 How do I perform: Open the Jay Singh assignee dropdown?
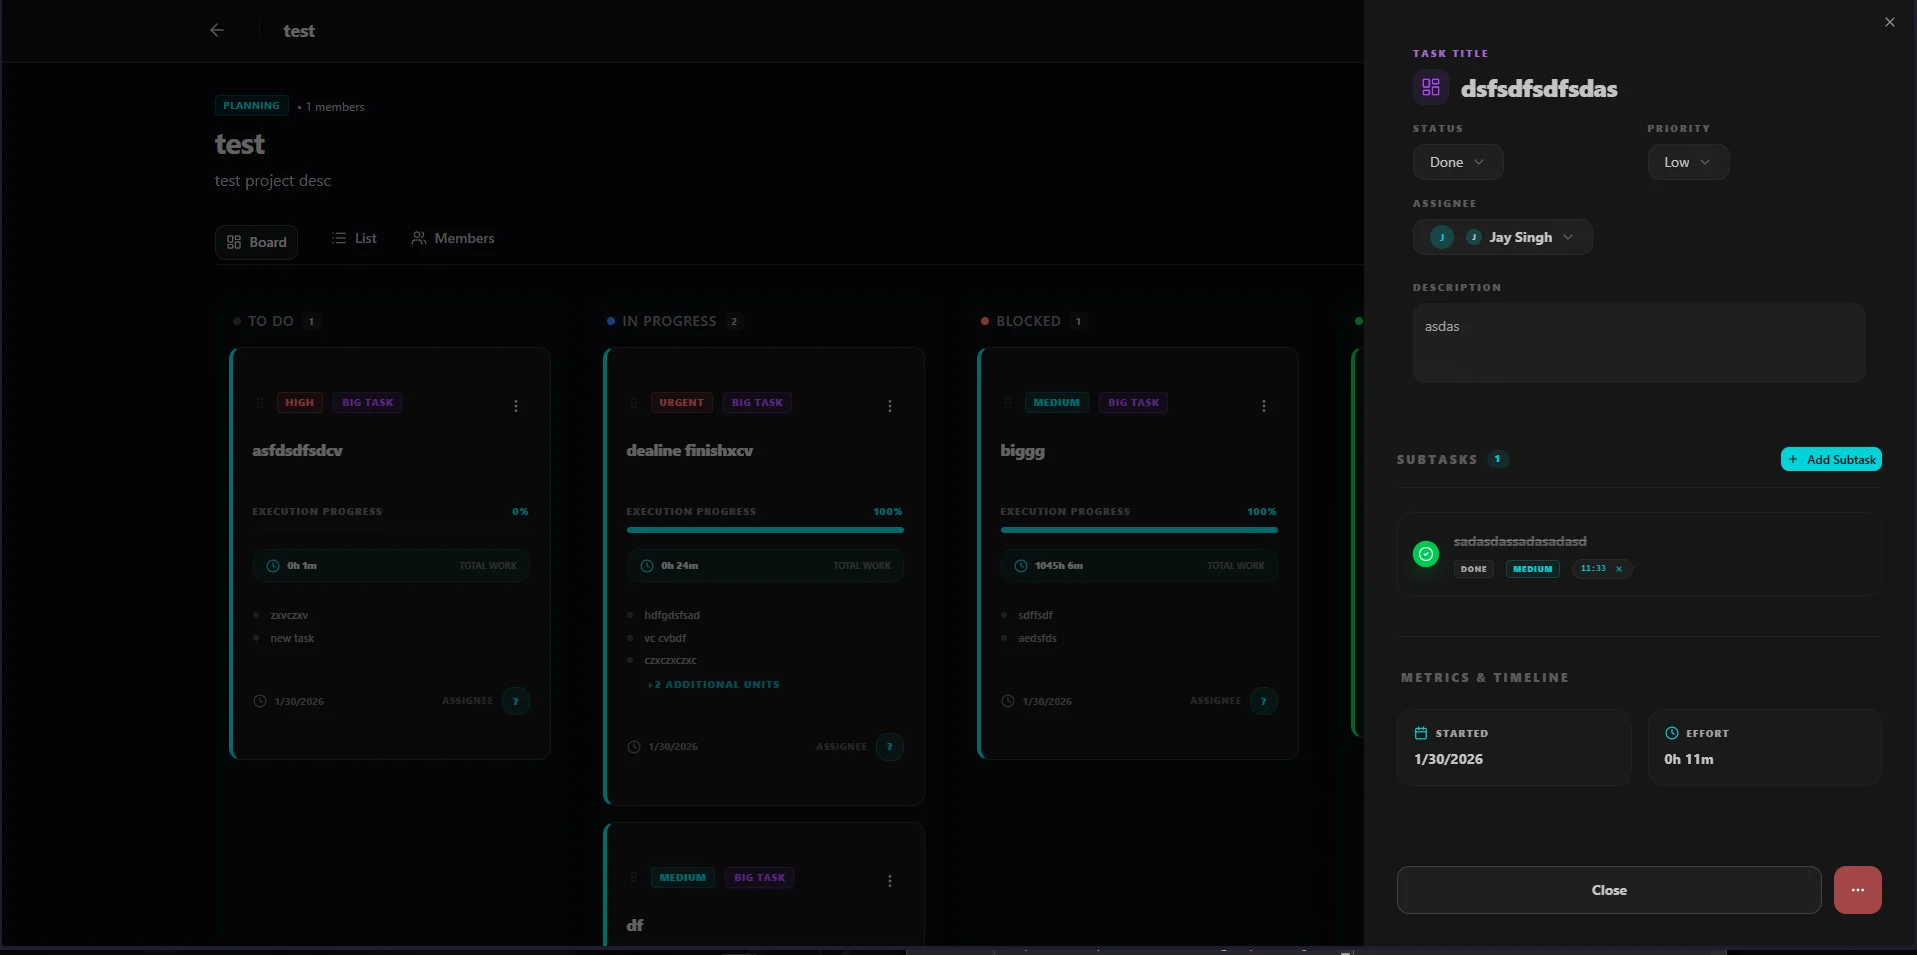pos(1502,237)
